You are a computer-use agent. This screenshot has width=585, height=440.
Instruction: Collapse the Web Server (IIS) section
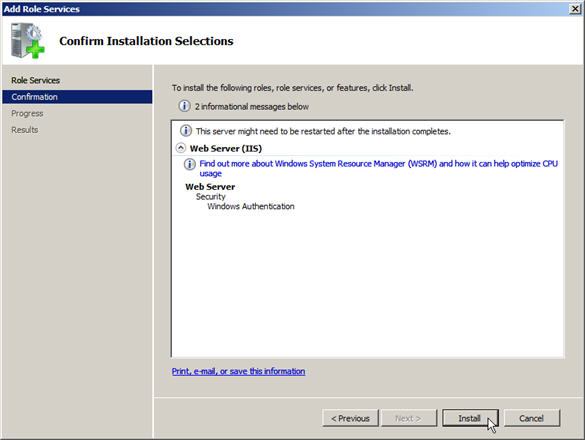(x=181, y=148)
